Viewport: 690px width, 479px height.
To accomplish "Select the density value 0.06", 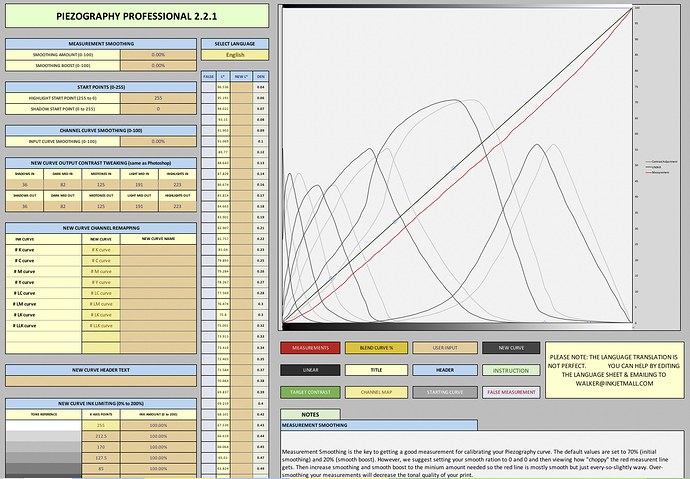I will [x=261, y=98].
